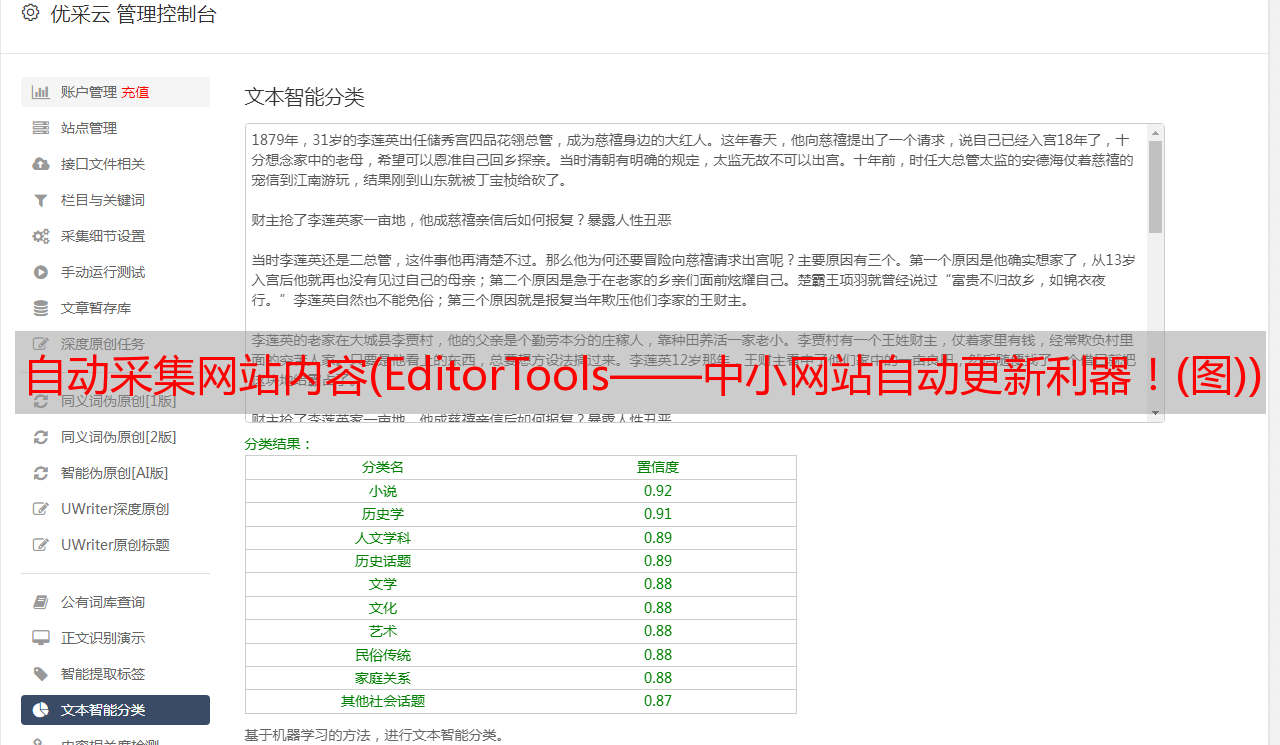
Task: Select the 0.88 value in the 文化 row
Action: coord(658,608)
